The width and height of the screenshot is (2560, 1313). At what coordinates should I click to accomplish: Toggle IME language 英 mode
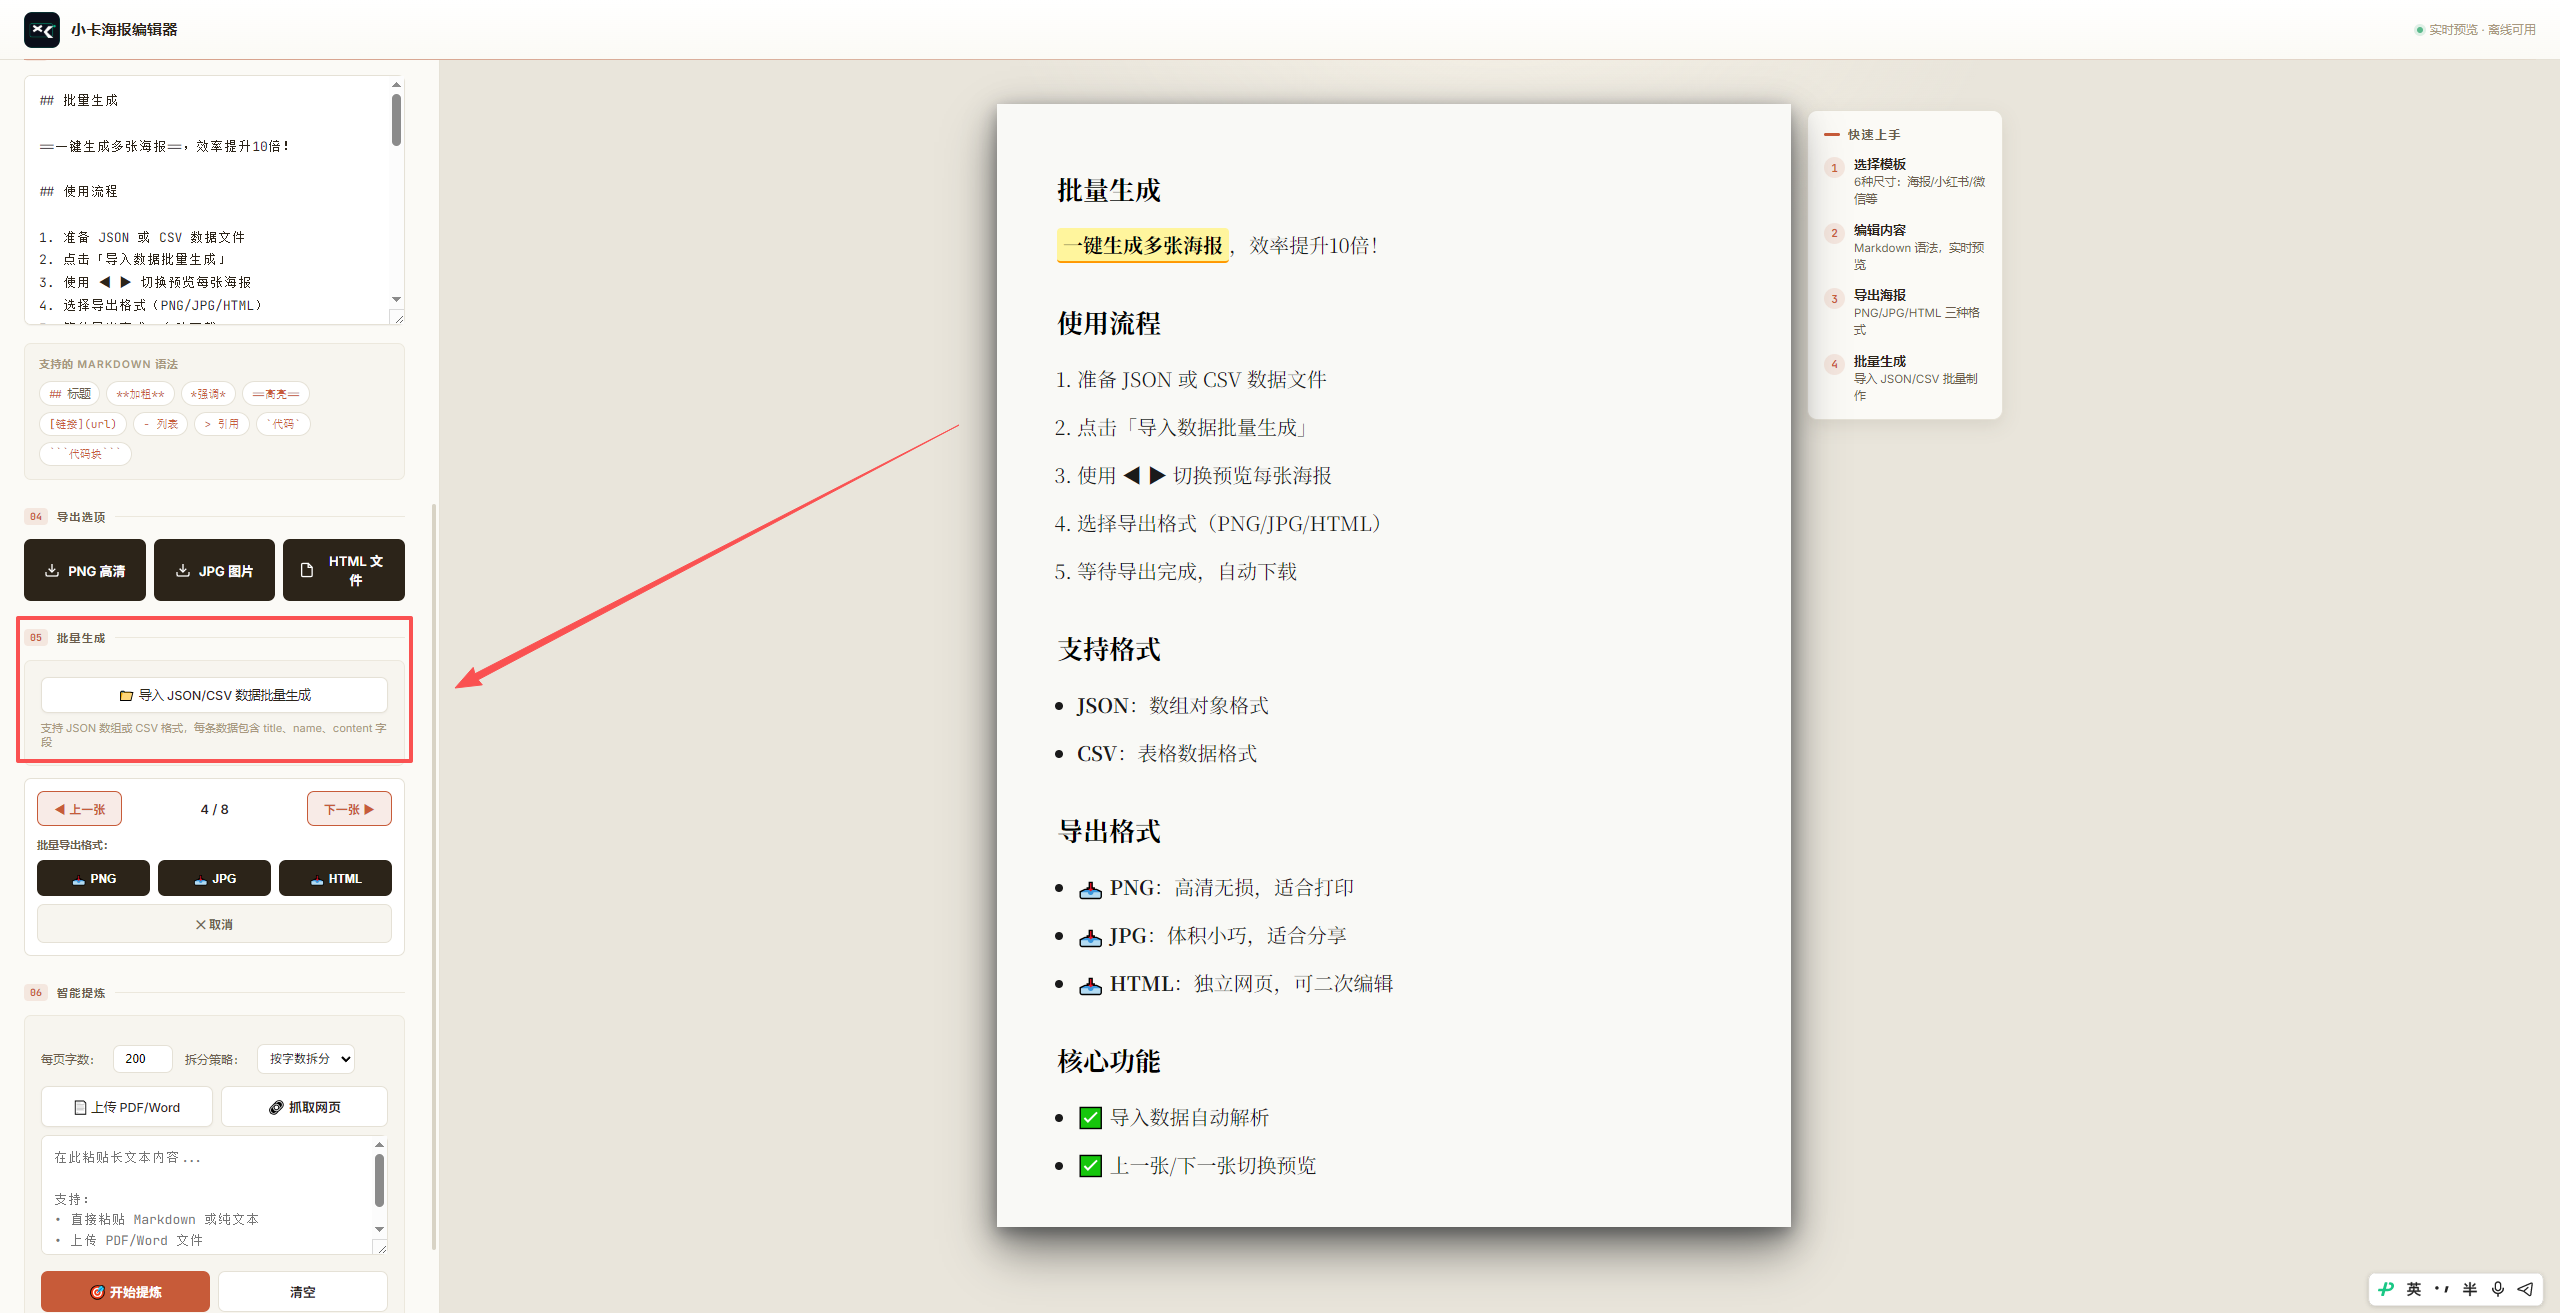tap(2414, 1289)
